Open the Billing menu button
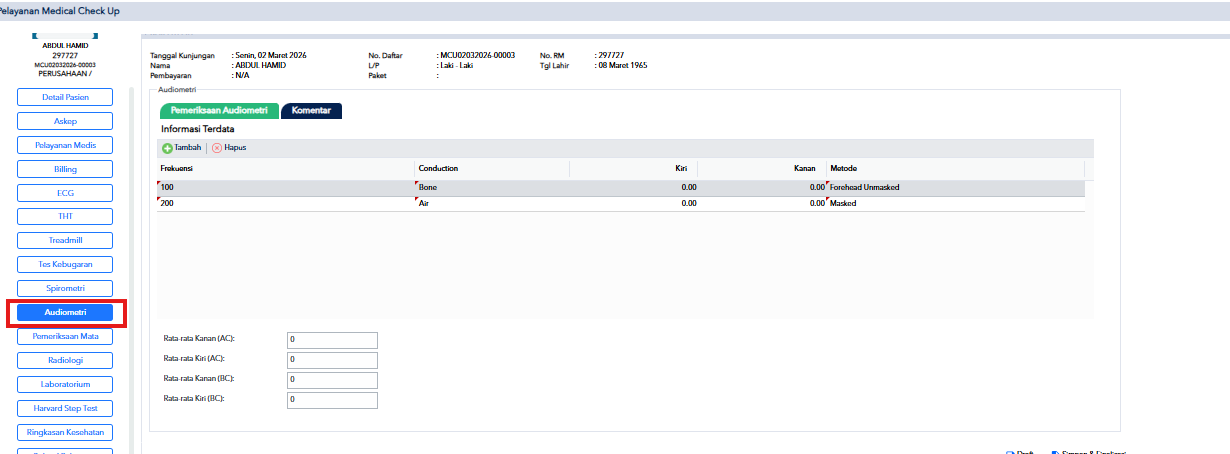Screen dimensions: 1230x454 pyautogui.click(x=65, y=169)
